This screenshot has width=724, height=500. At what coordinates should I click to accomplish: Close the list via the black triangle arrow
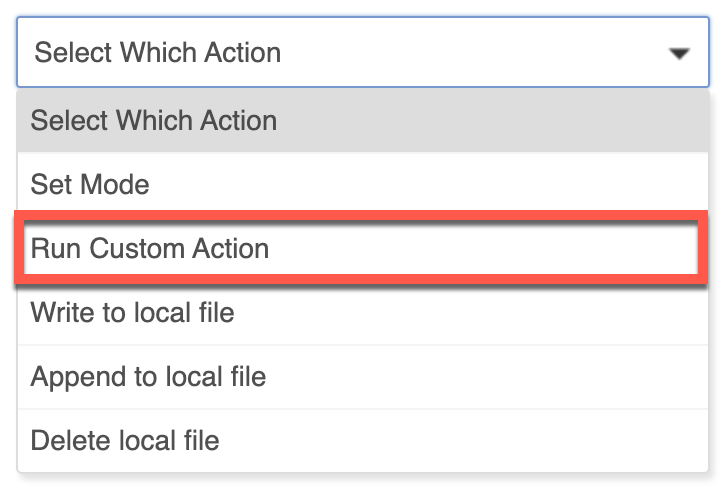coord(679,54)
